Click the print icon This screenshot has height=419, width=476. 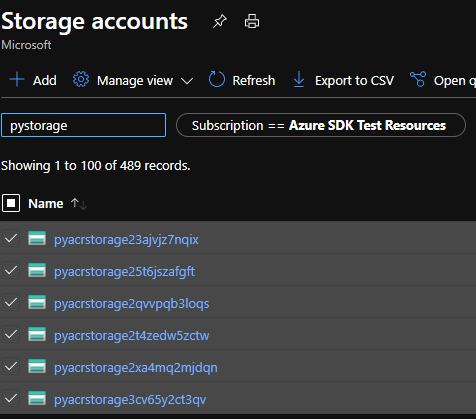[x=252, y=21]
